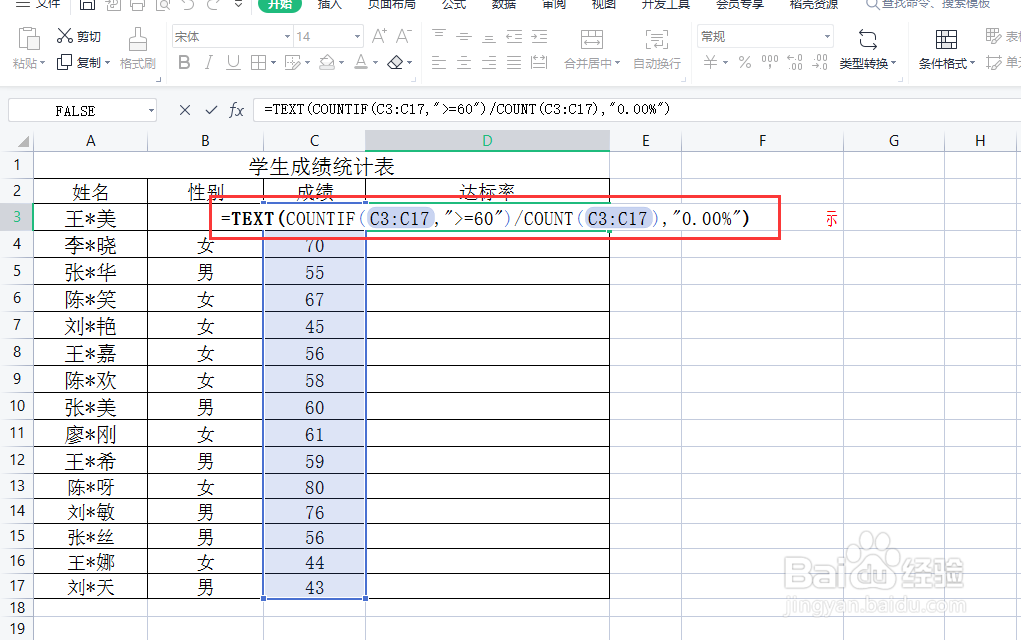This screenshot has width=1021, height=640.
Task: Switch to the 视图 tab
Action: [x=604, y=4]
